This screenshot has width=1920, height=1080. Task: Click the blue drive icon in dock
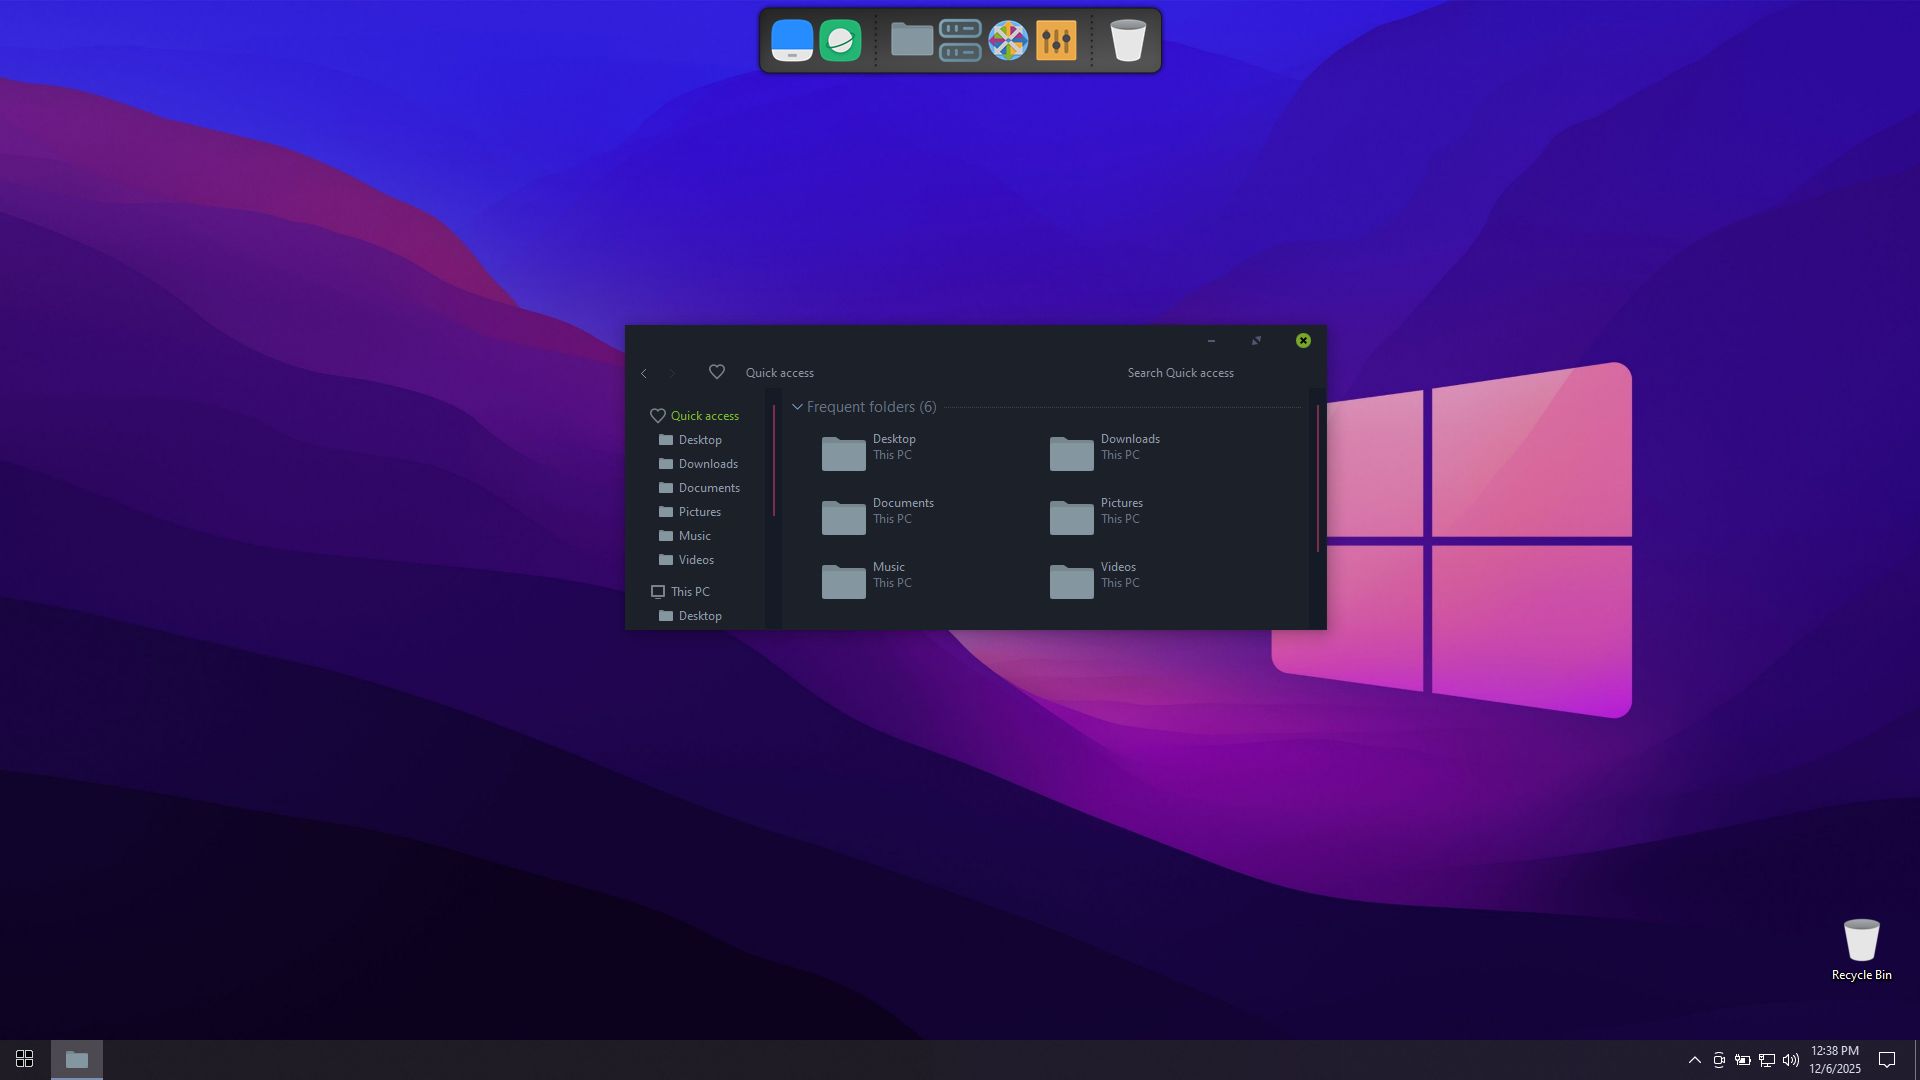(x=792, y=41)
